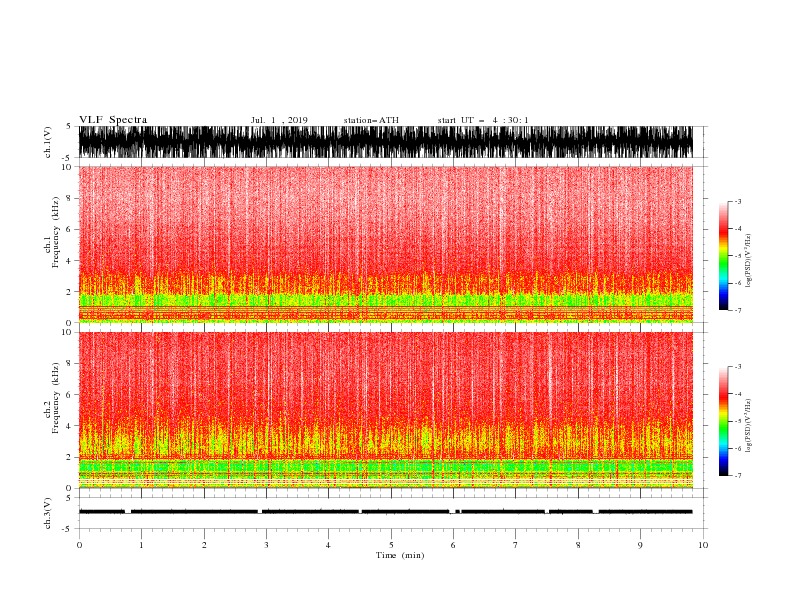The width and height of the screenshot is (792, 612).
Task: Click the 'station=ATH' label
Action: coord(371,120)
